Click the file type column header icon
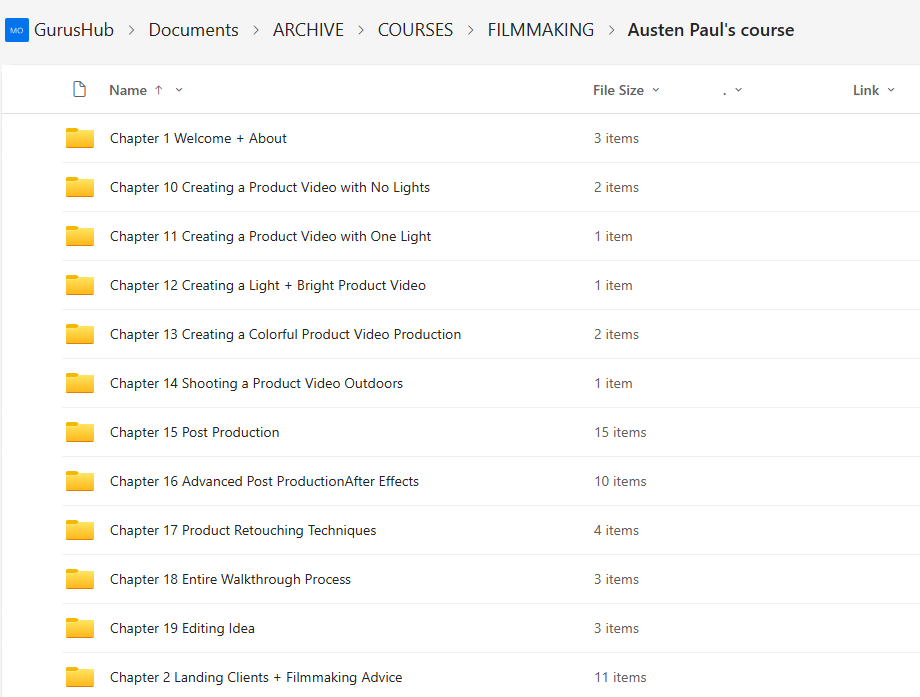This screenshot has height=697, width=920. click(80, 90)
